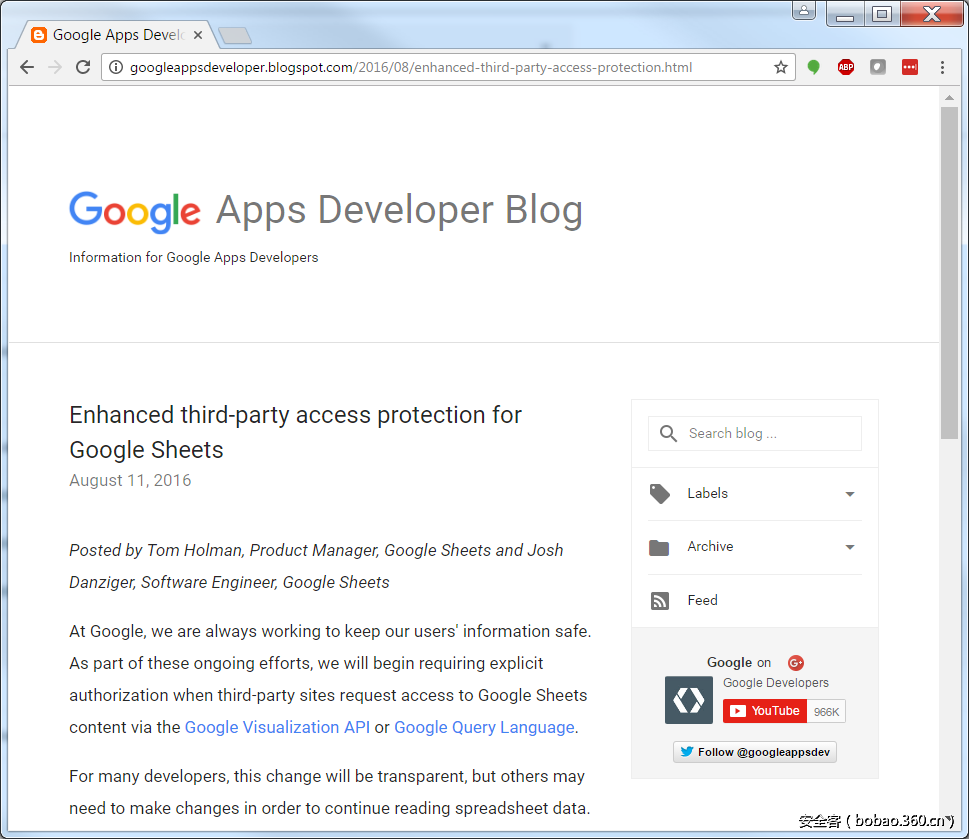The image size is (969, 839).
Task: Click the Google Developers logo thumbnail
Action: click(689, 700)
